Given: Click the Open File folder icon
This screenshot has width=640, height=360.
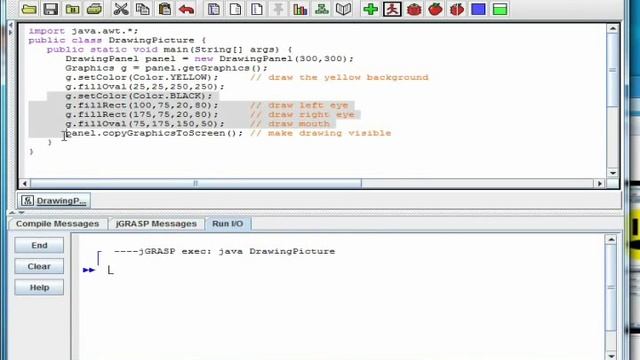Looking at the screenshot, I should click(29, 9).
